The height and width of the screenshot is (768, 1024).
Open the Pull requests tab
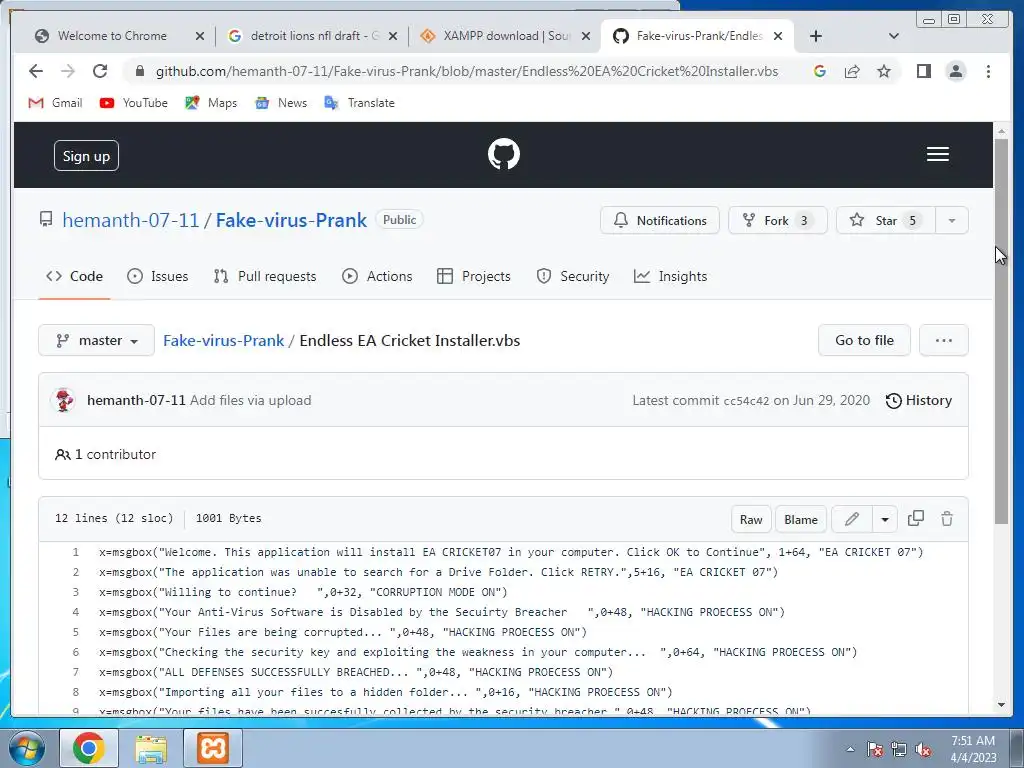(x=265, y=276)
